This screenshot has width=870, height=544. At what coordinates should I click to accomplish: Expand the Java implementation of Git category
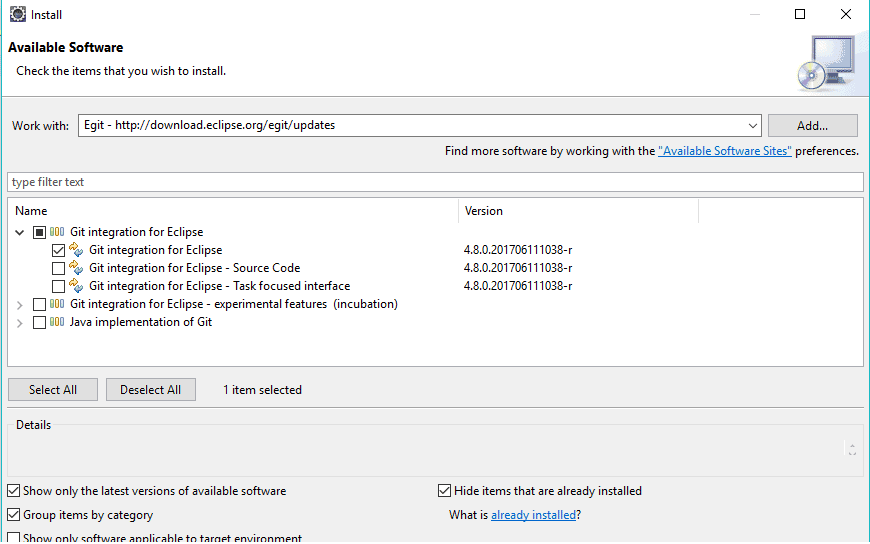click(20, 323)
